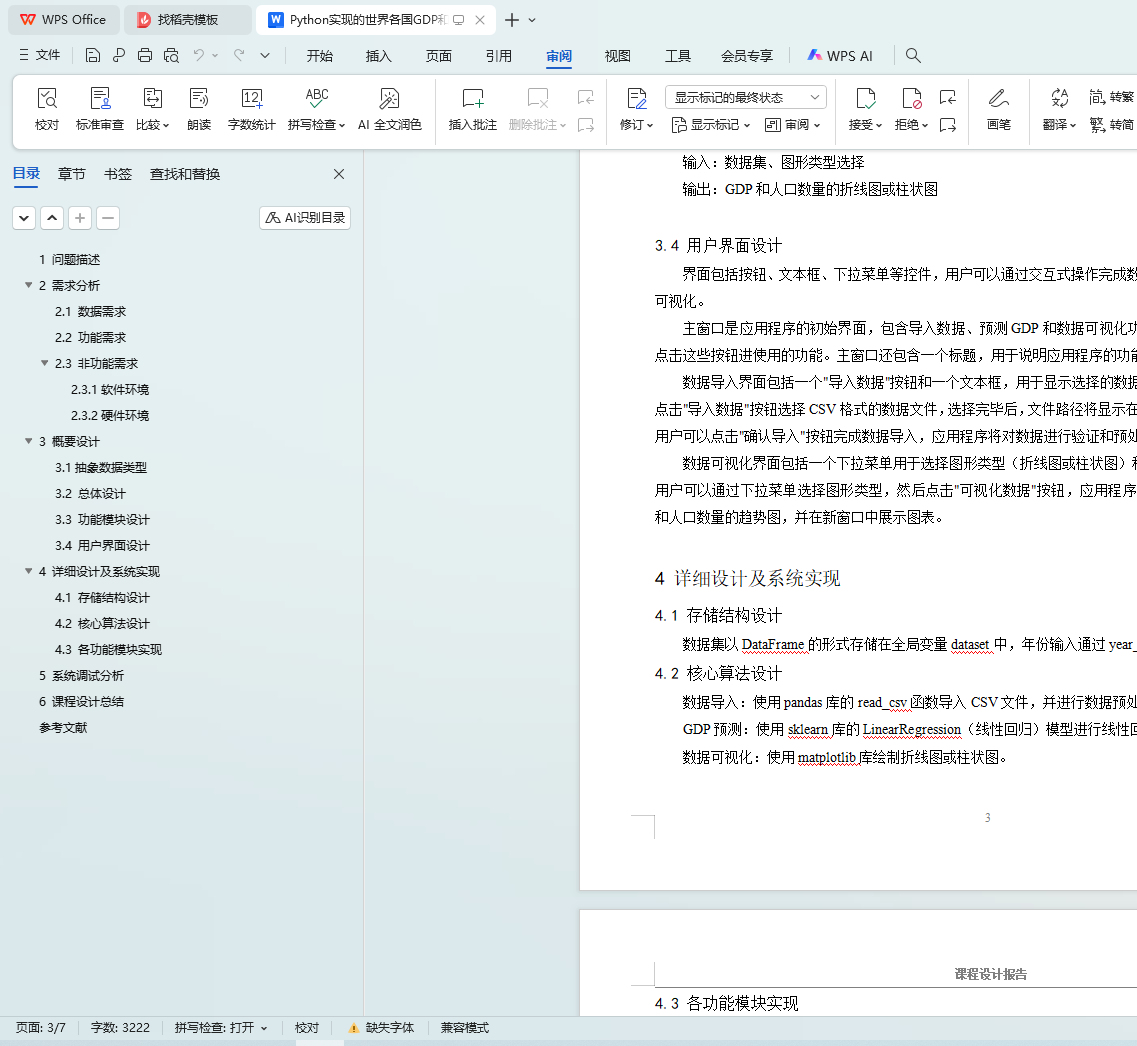The image size is (1137, 1046).
Task: Click the outline minus demote button
Action: point(108,217)
